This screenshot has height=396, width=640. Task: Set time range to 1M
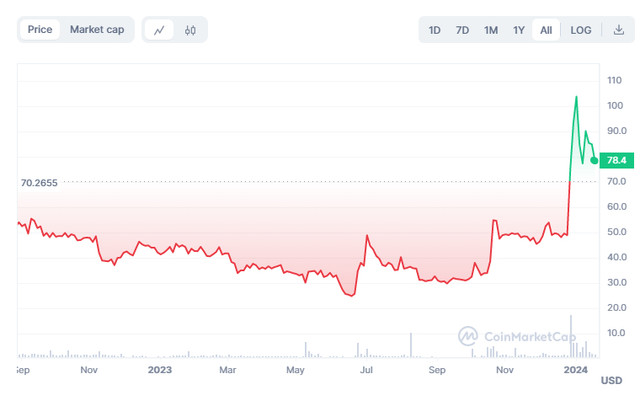click(x=491, y=30)
